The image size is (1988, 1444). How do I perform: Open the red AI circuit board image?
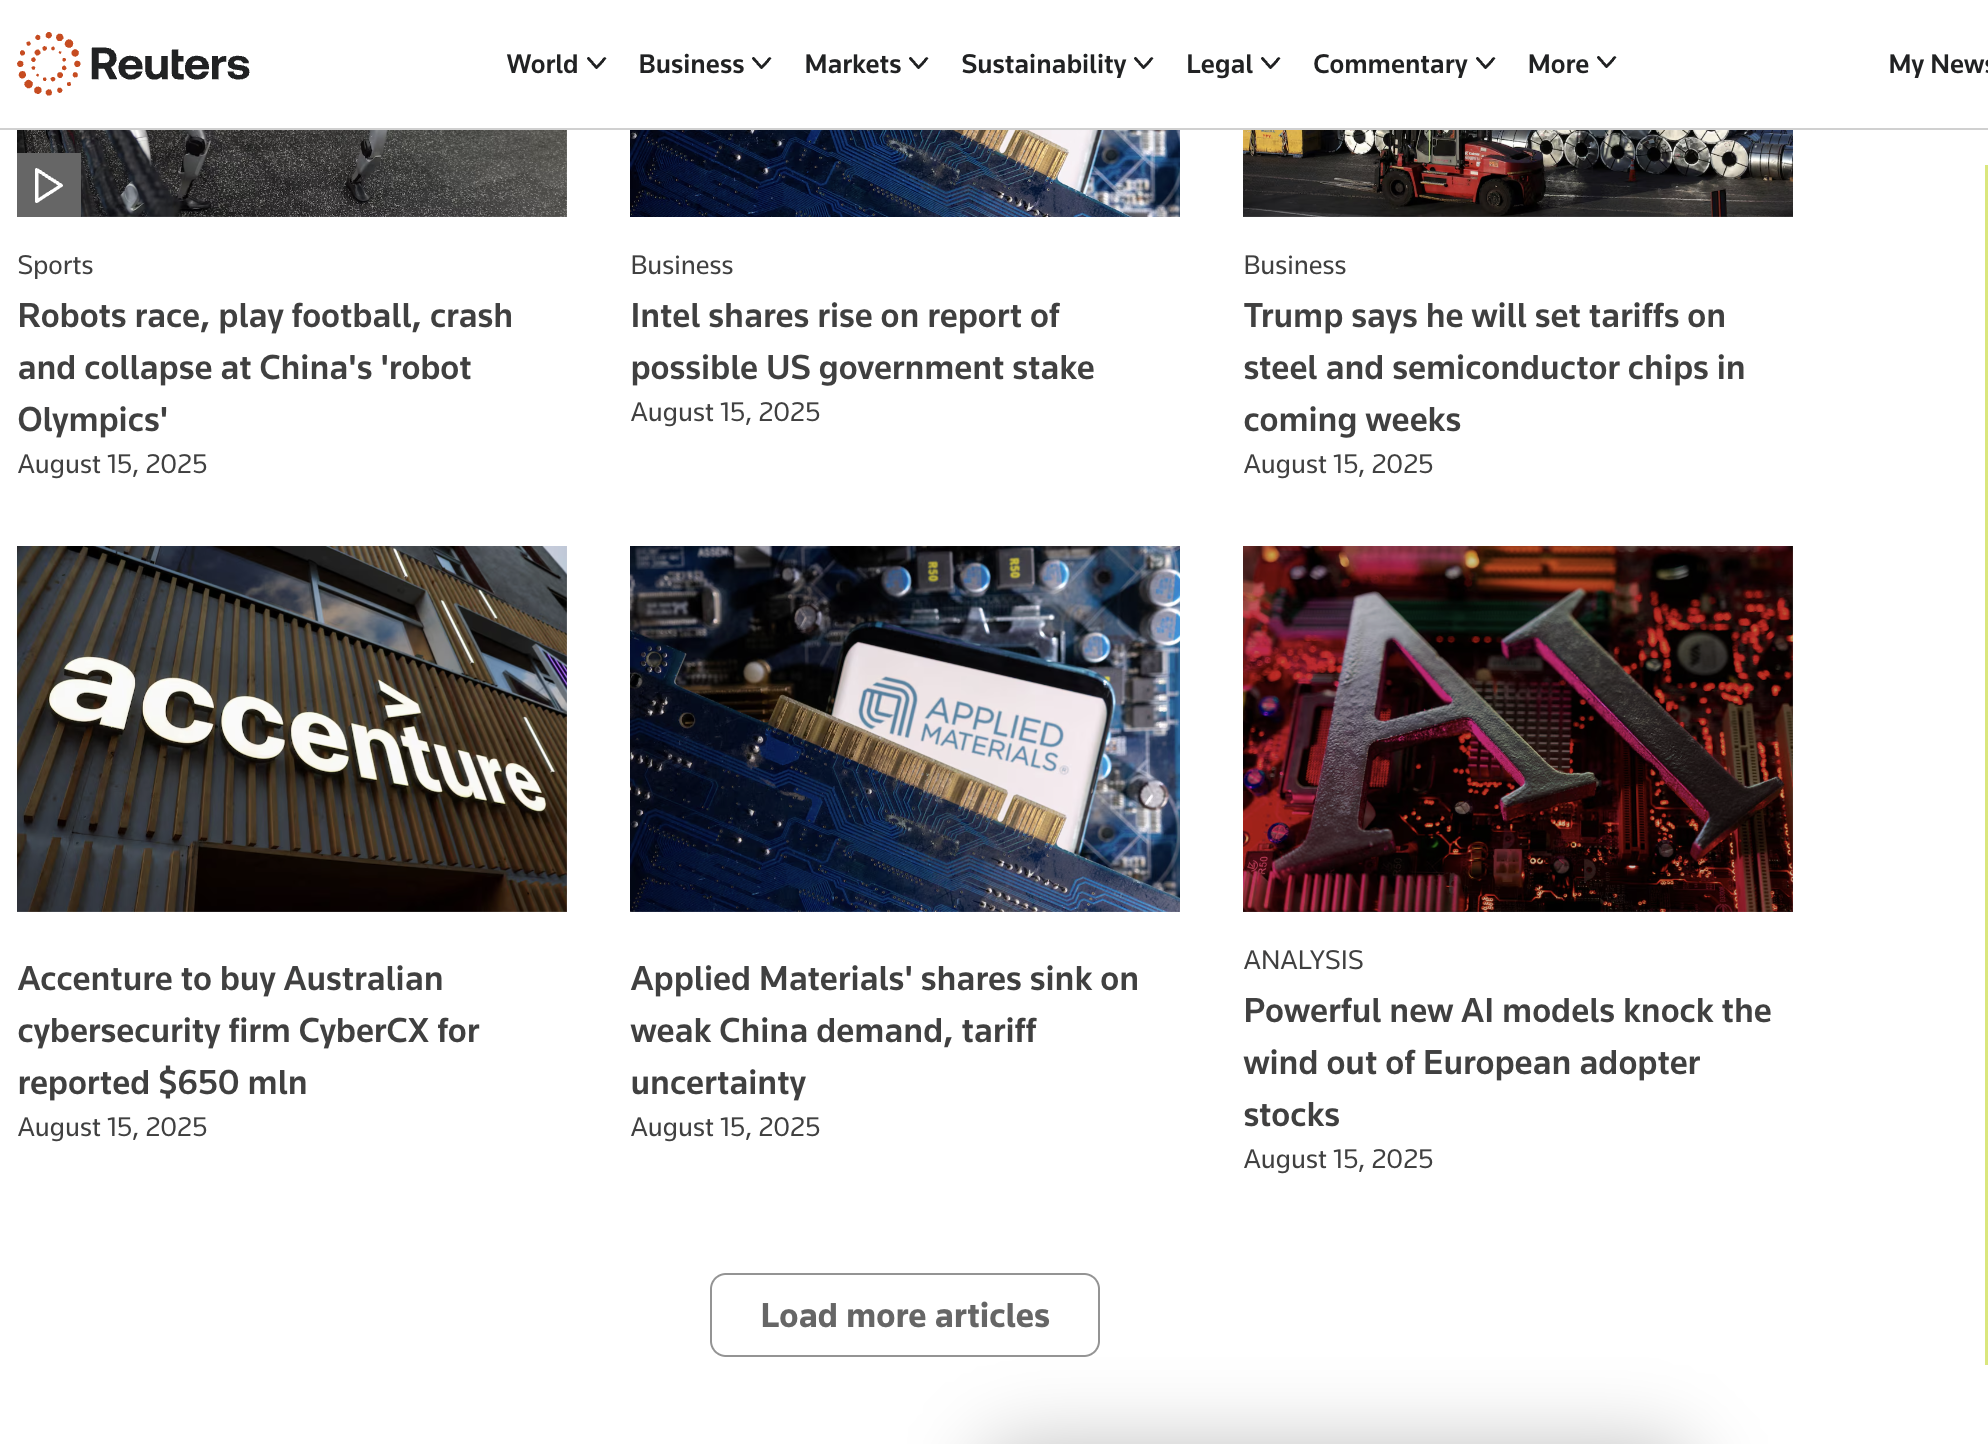coord(1517,728)
